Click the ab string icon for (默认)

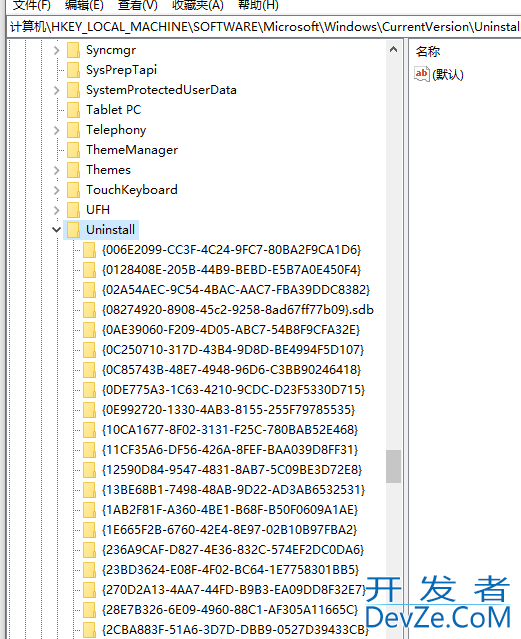(422, 74)
